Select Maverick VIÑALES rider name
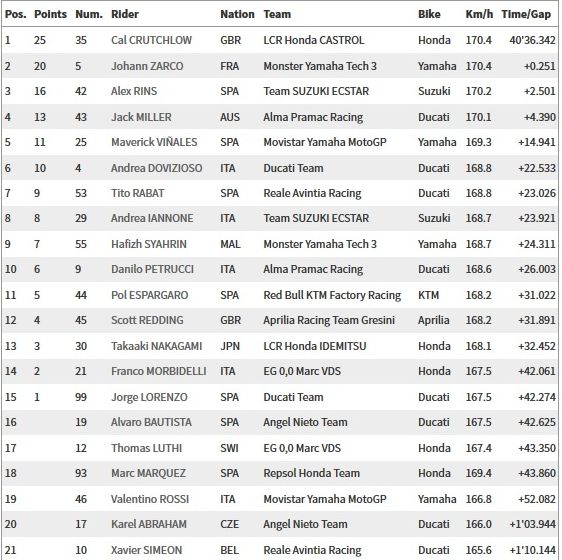Image resolution: width=562 pixels, height=560 pixels. tap(154, 142)
